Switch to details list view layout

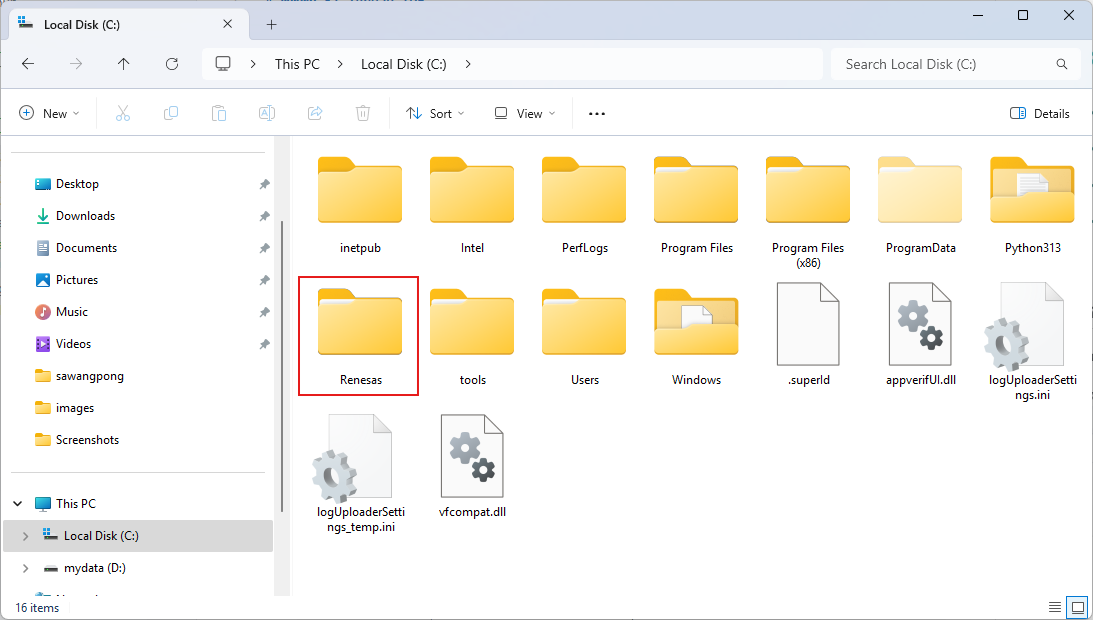[1055, 607]
